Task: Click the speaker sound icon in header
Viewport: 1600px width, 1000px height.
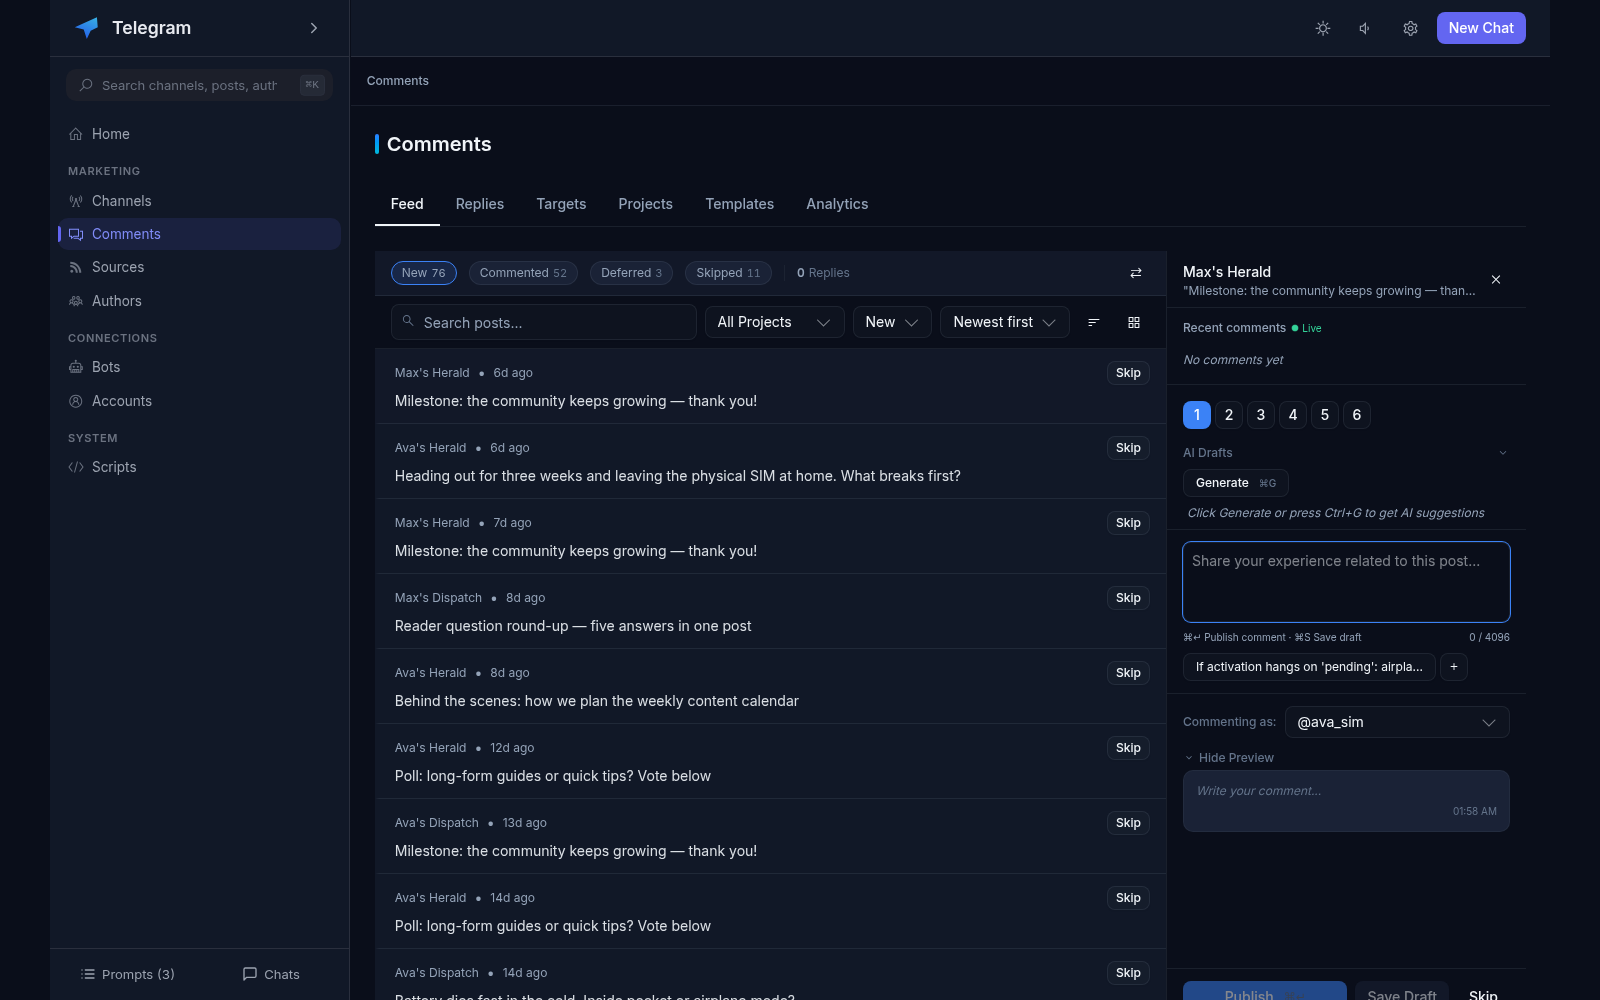Action: pos(1366,28)
